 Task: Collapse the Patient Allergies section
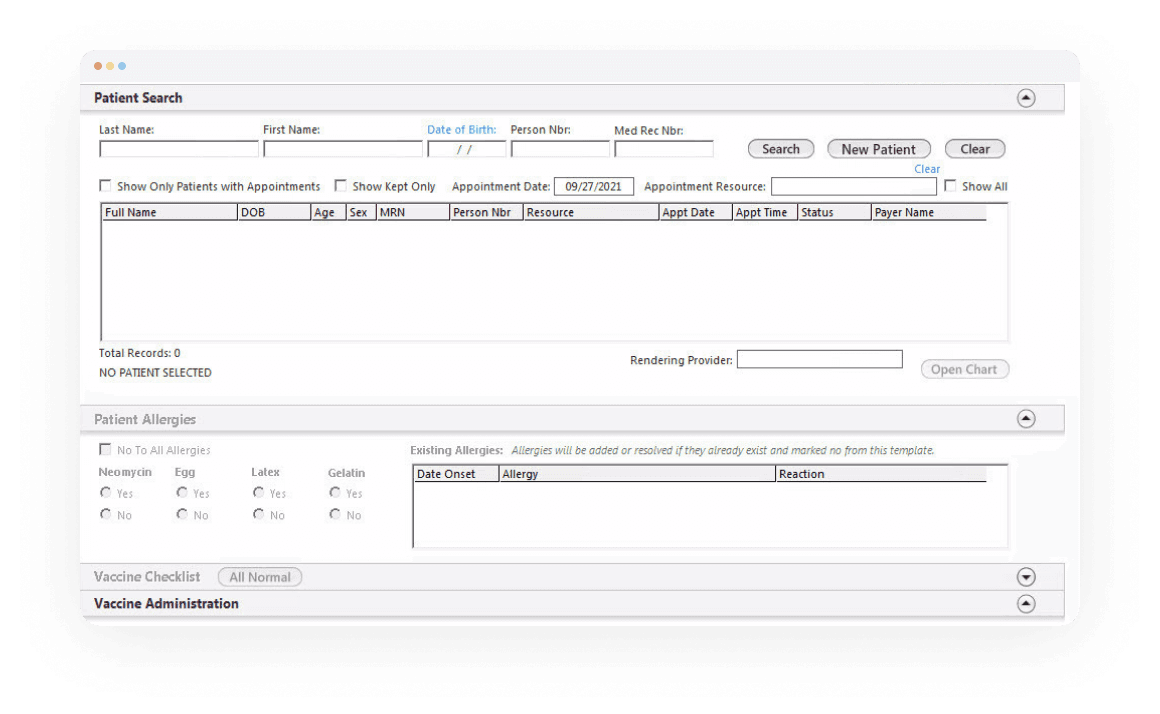tap(1025, 418)
